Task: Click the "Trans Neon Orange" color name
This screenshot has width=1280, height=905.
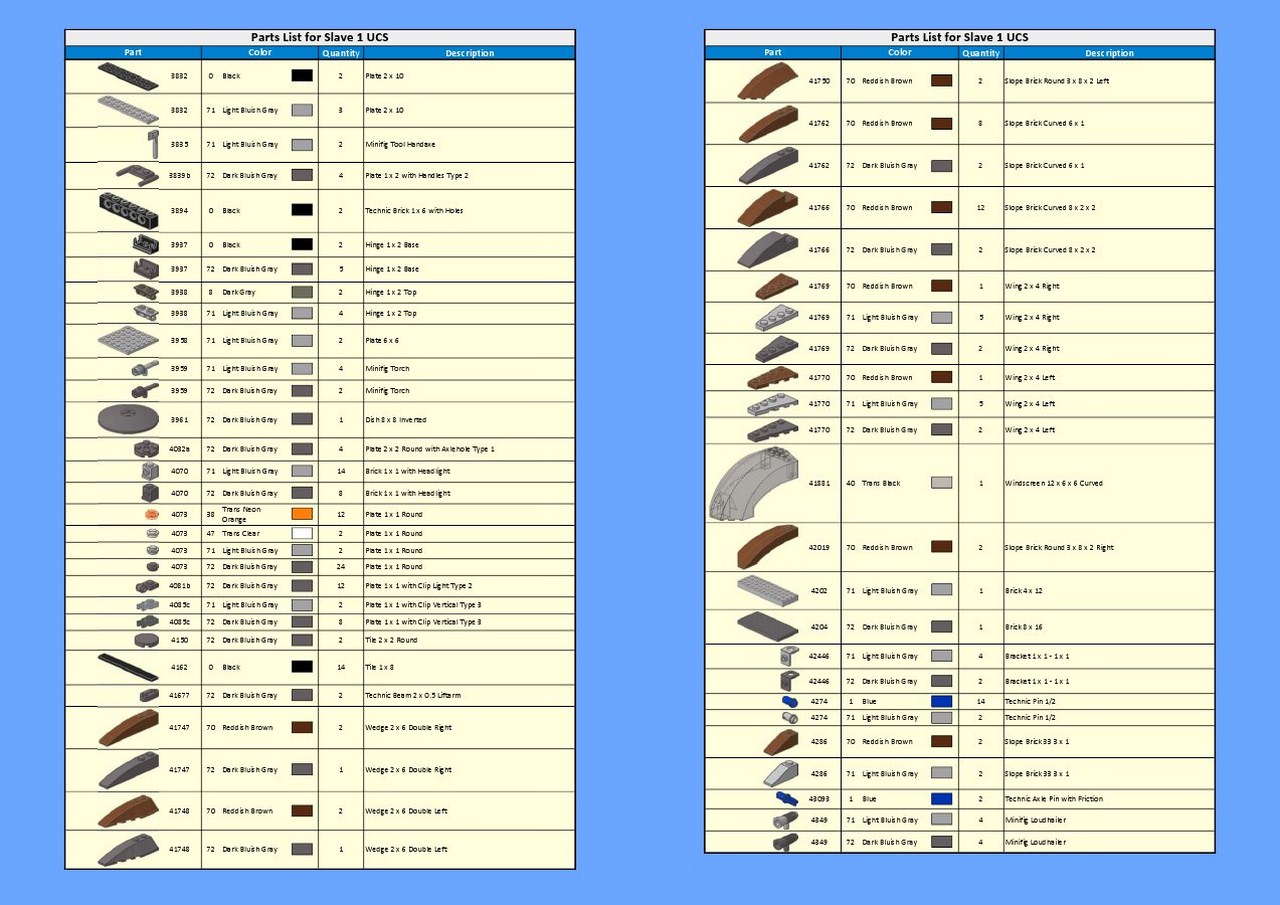Action: 241,514
